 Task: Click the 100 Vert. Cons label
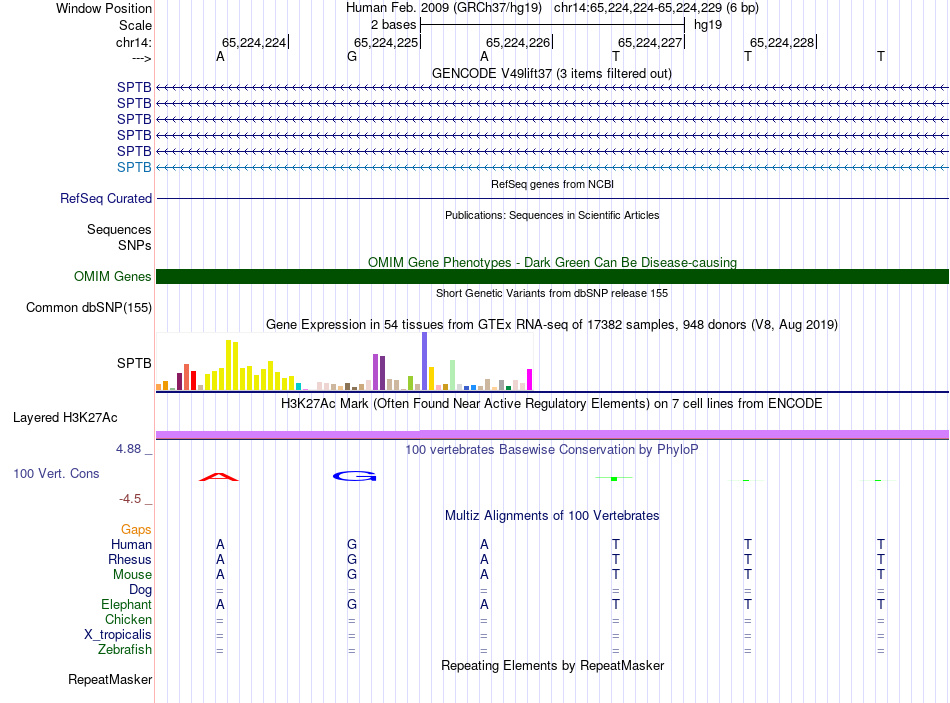[x=56, y=473]
